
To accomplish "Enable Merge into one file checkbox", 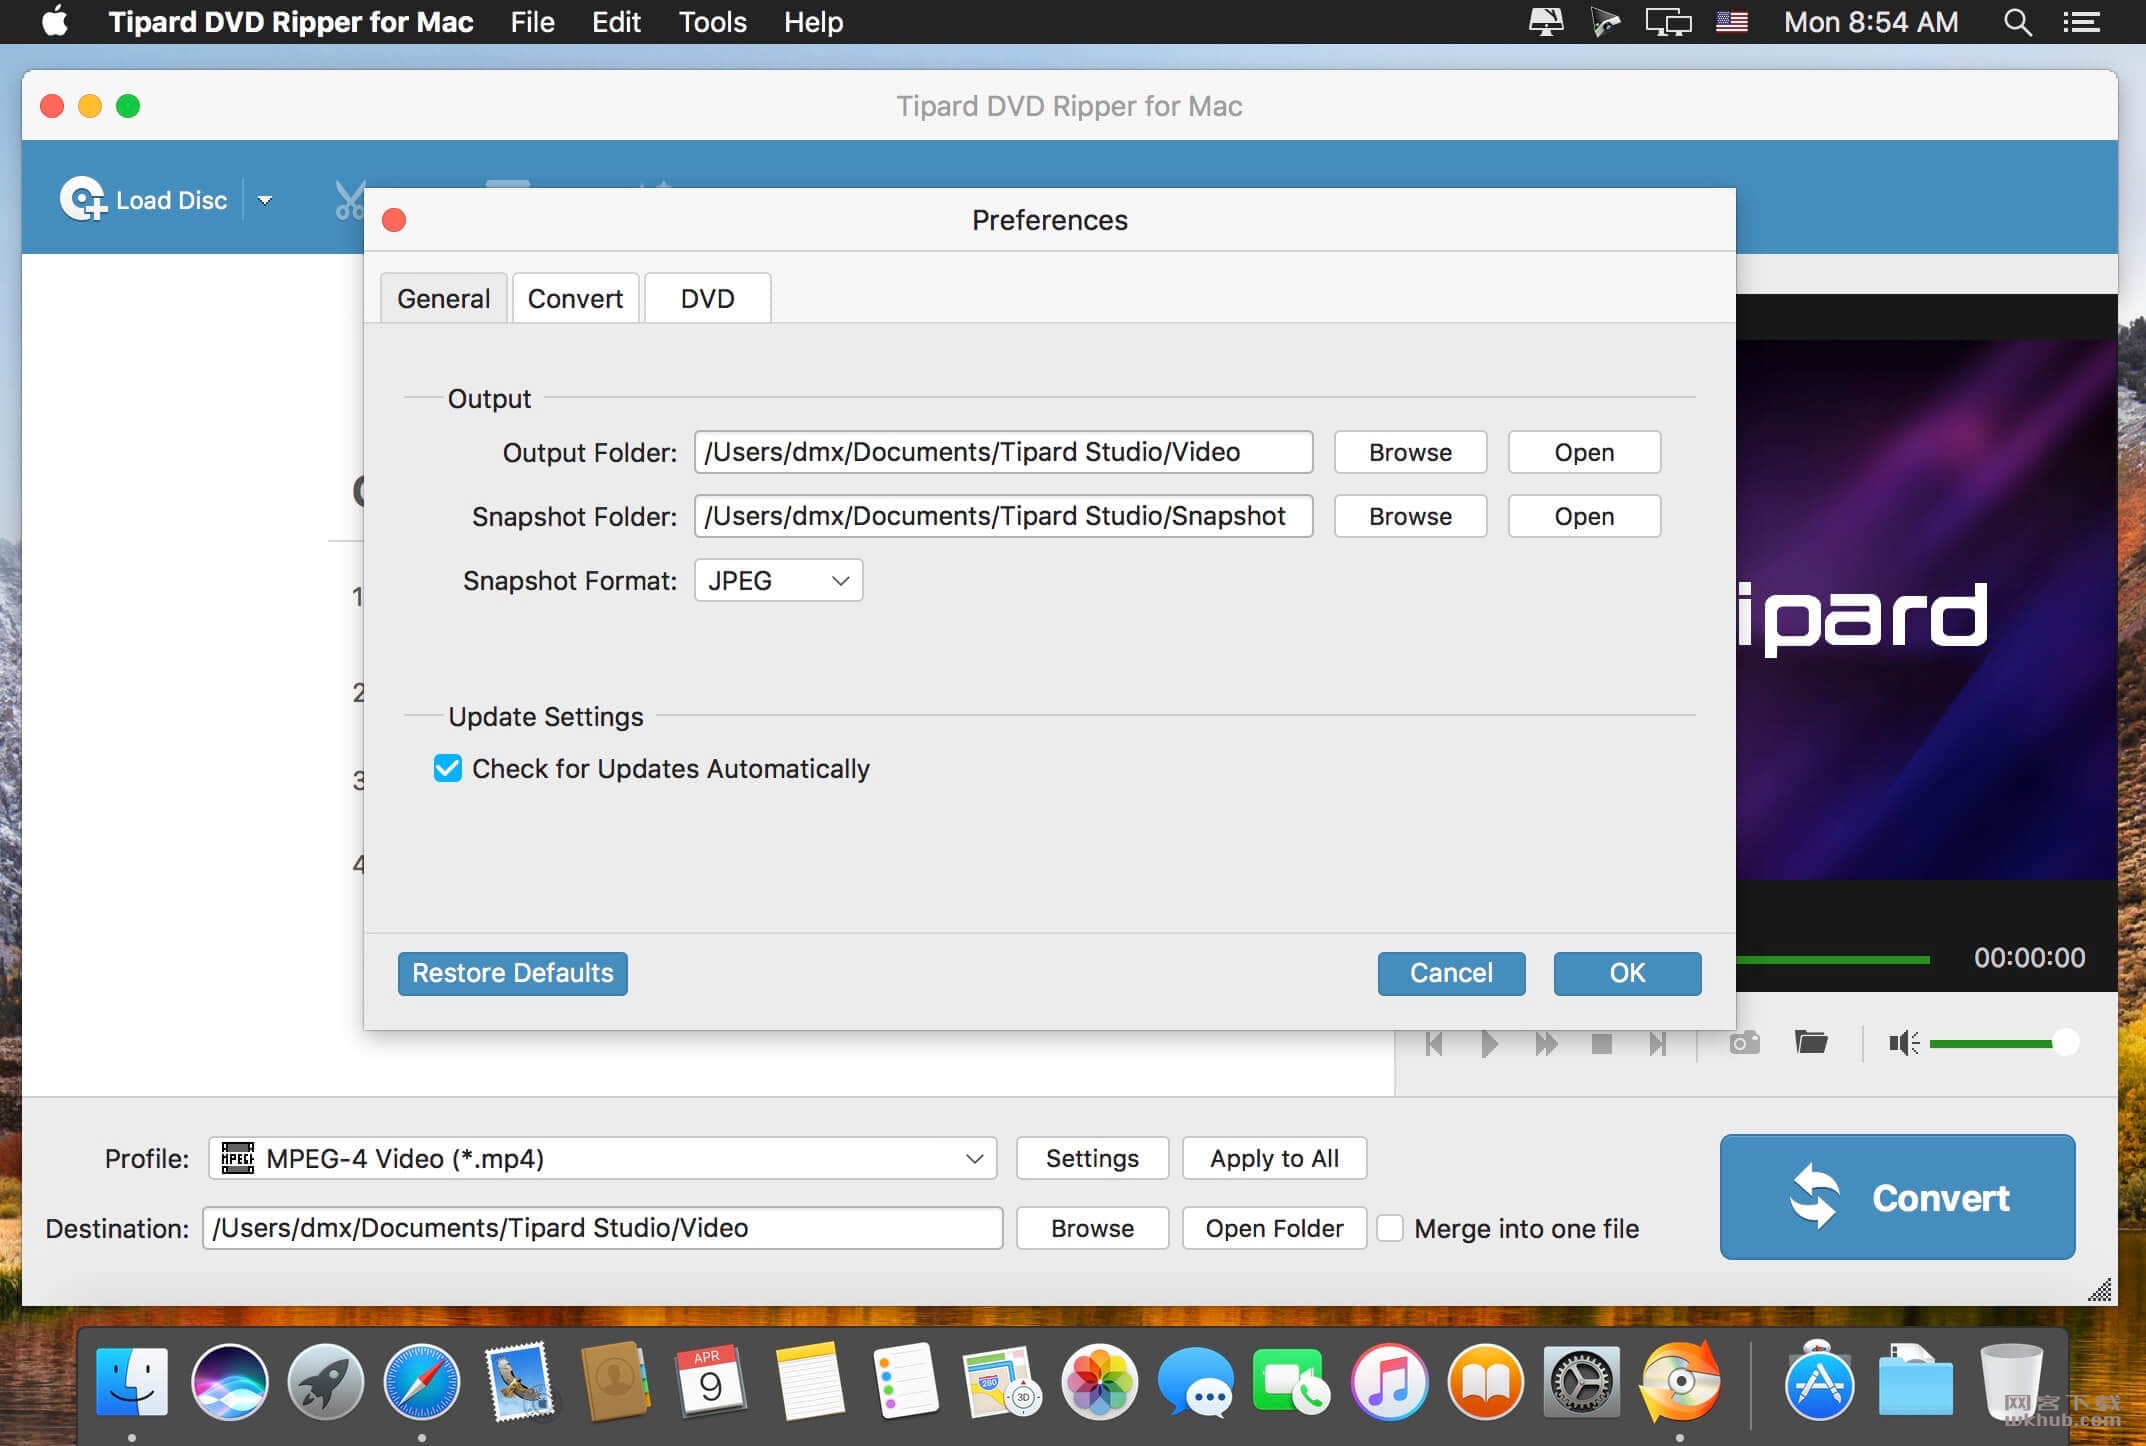I will tap(1390, 1228).
